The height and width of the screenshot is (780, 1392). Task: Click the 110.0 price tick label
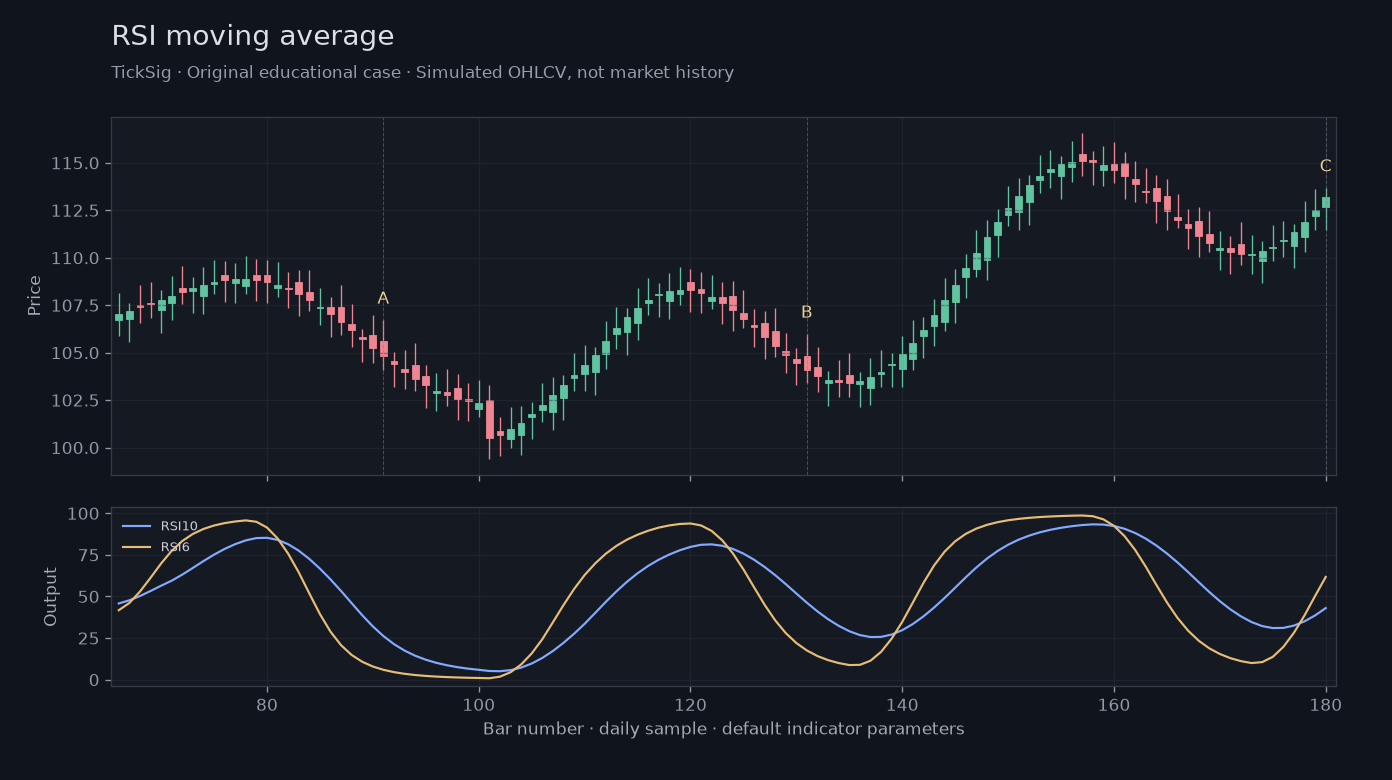click(x=75, y=258)
